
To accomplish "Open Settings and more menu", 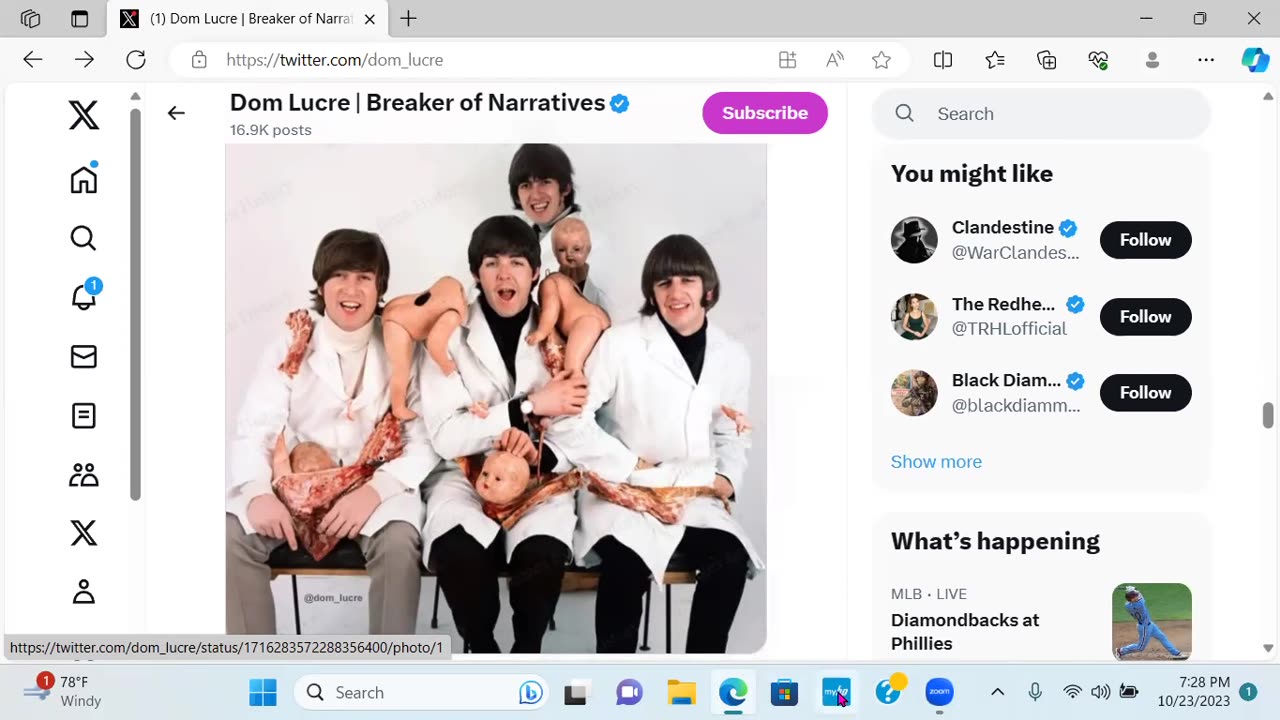I will (x=1206, y=60).
